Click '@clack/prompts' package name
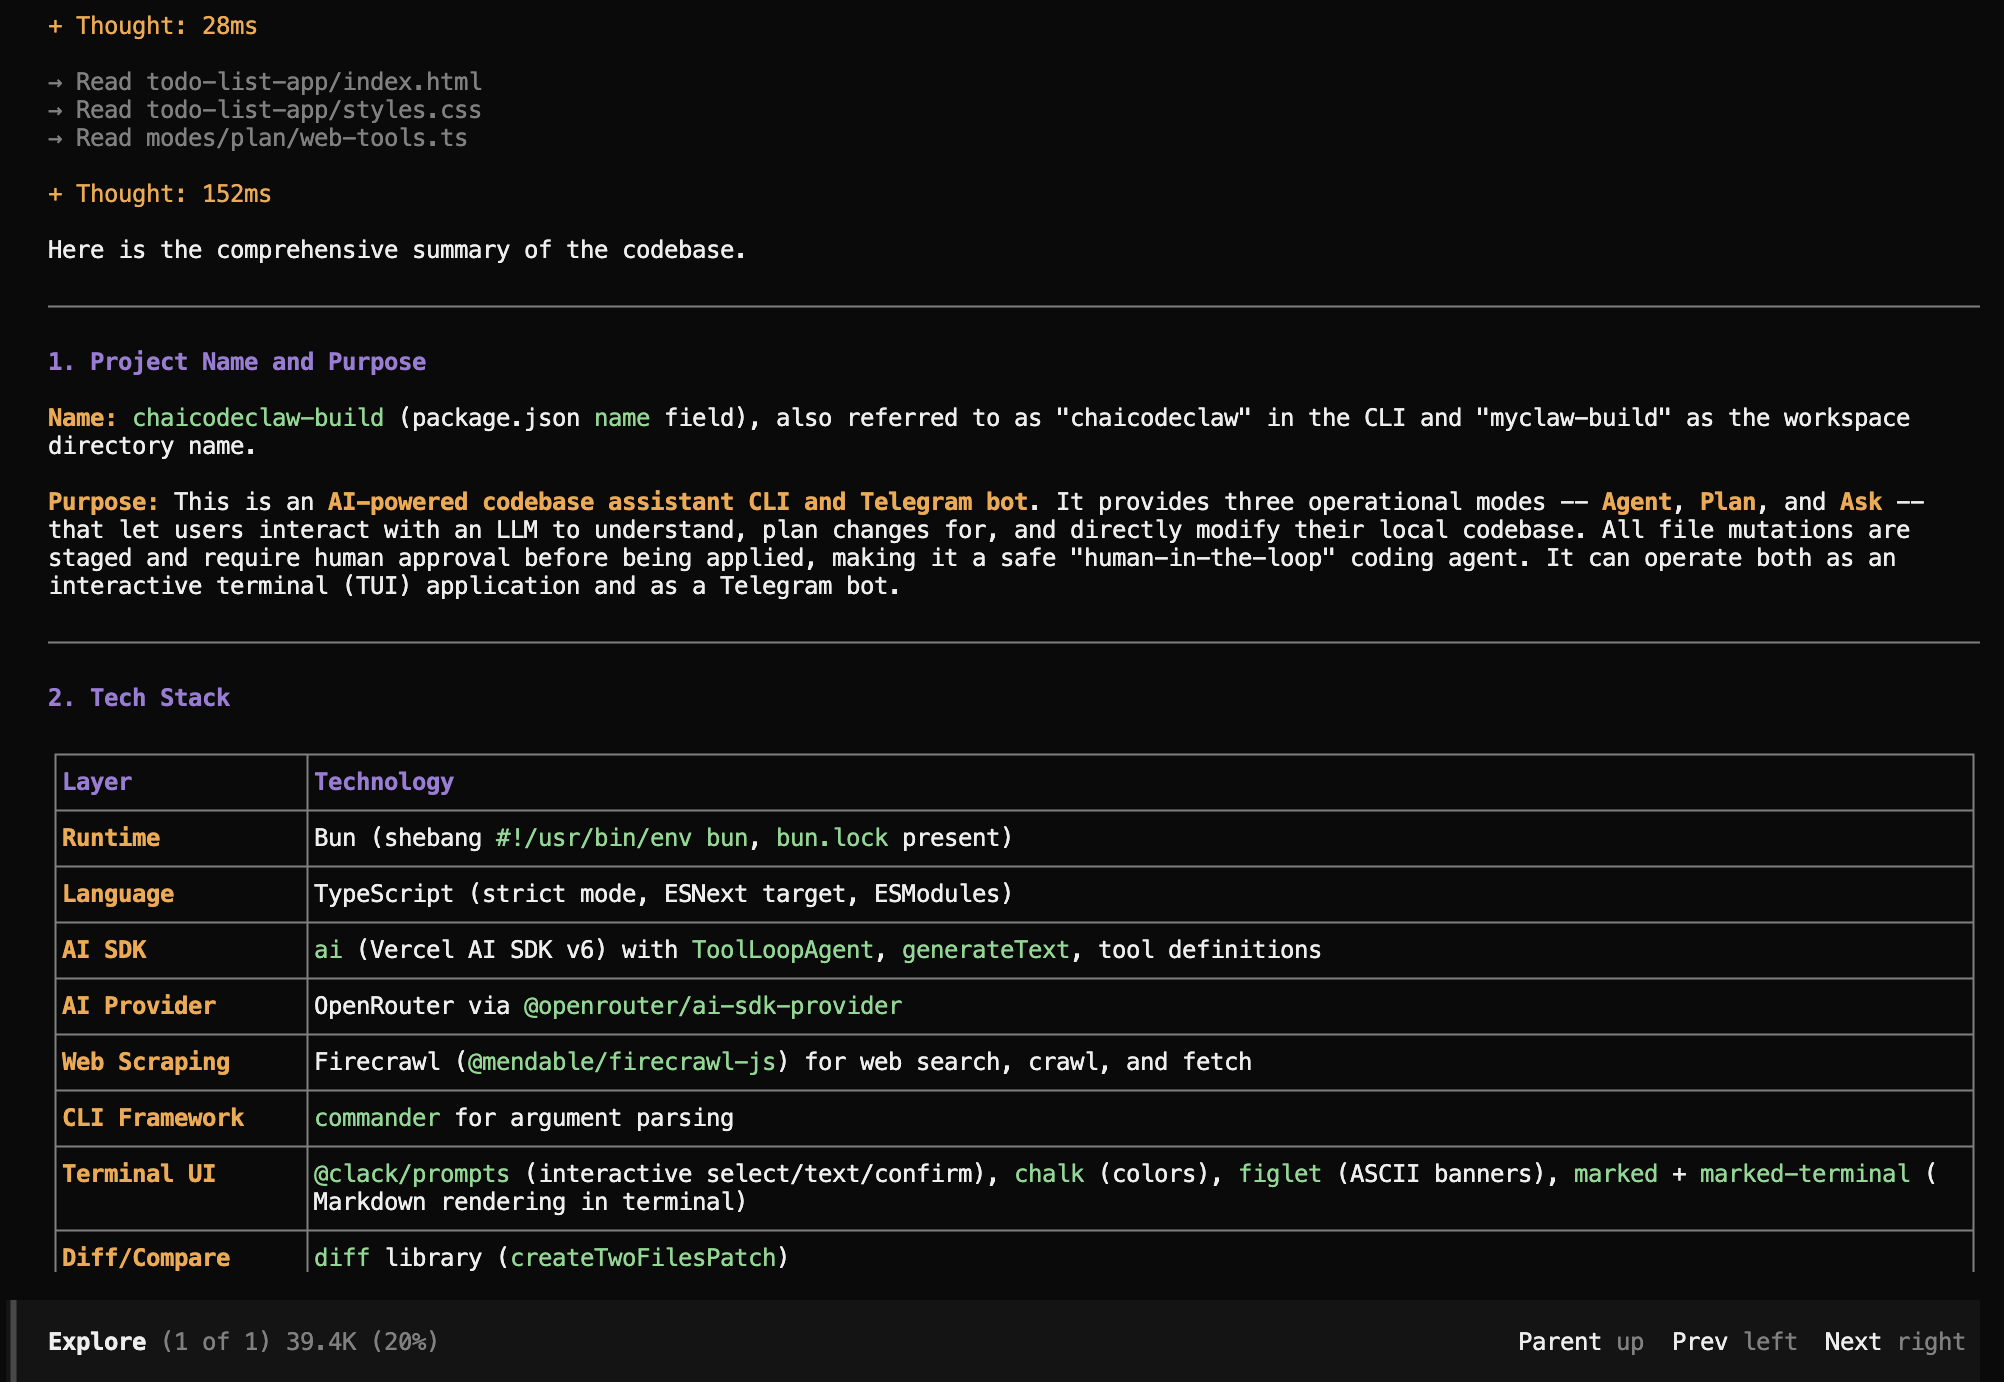Image resolution: width=2004 pixels, height=1382 pixels. coord(412,1174)
